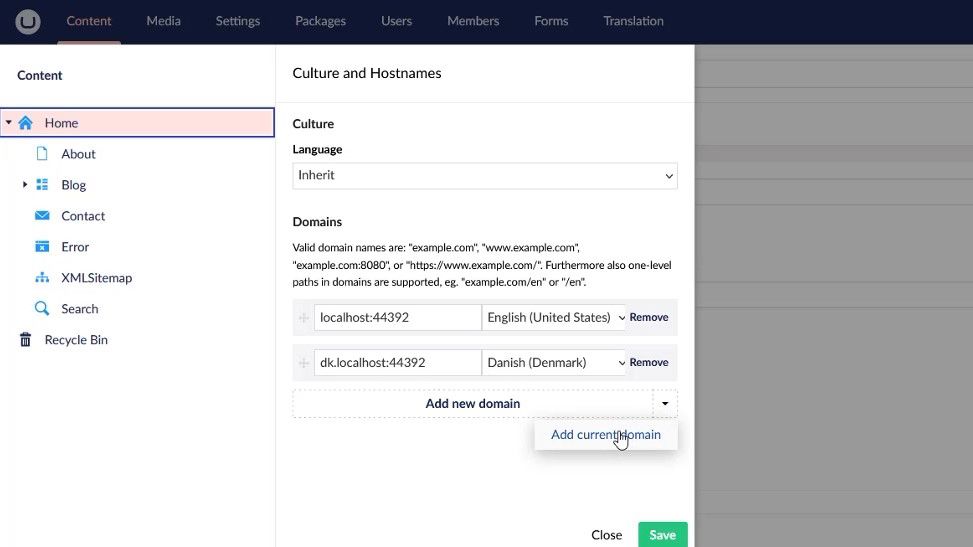The height and width of the screenshot is (547, 973).
Task: Expand the Blog tree node
Action: pyautogui.click(x=25, y=184)
